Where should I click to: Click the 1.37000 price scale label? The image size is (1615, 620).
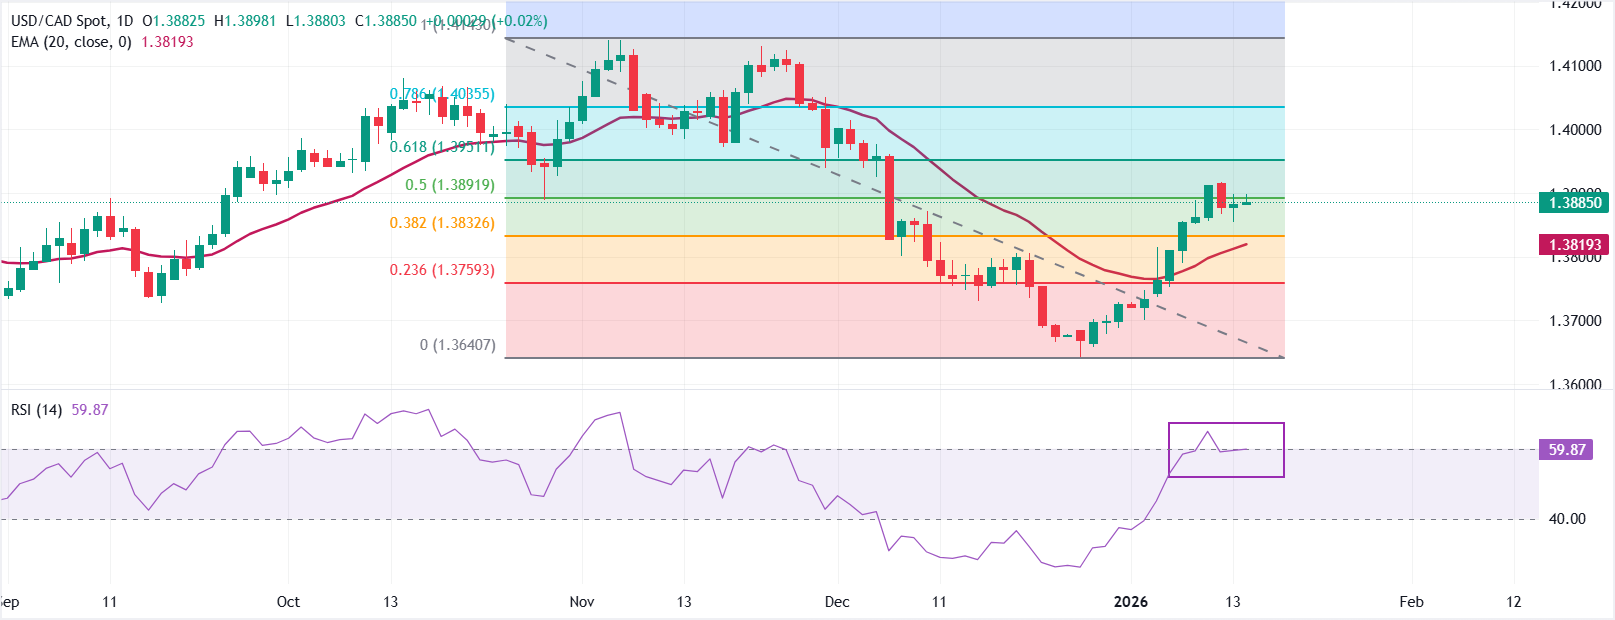pos(1575,321)
